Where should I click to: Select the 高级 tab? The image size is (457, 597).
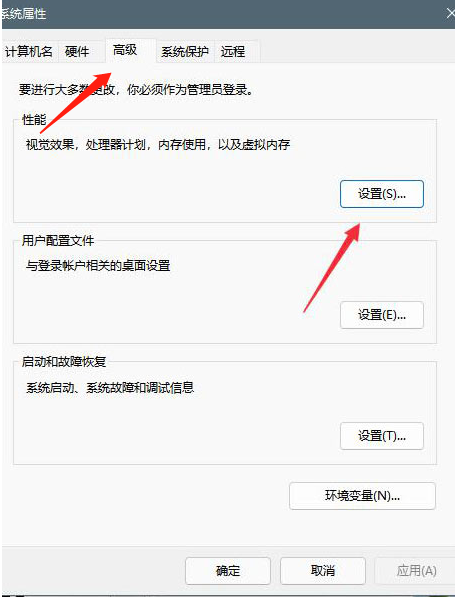pyautogui.click(x=125, y=50)
